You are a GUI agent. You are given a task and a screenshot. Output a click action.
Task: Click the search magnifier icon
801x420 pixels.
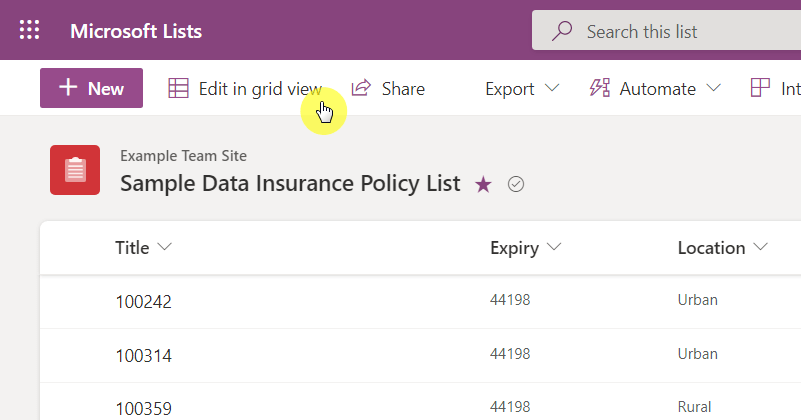point(562,31)
